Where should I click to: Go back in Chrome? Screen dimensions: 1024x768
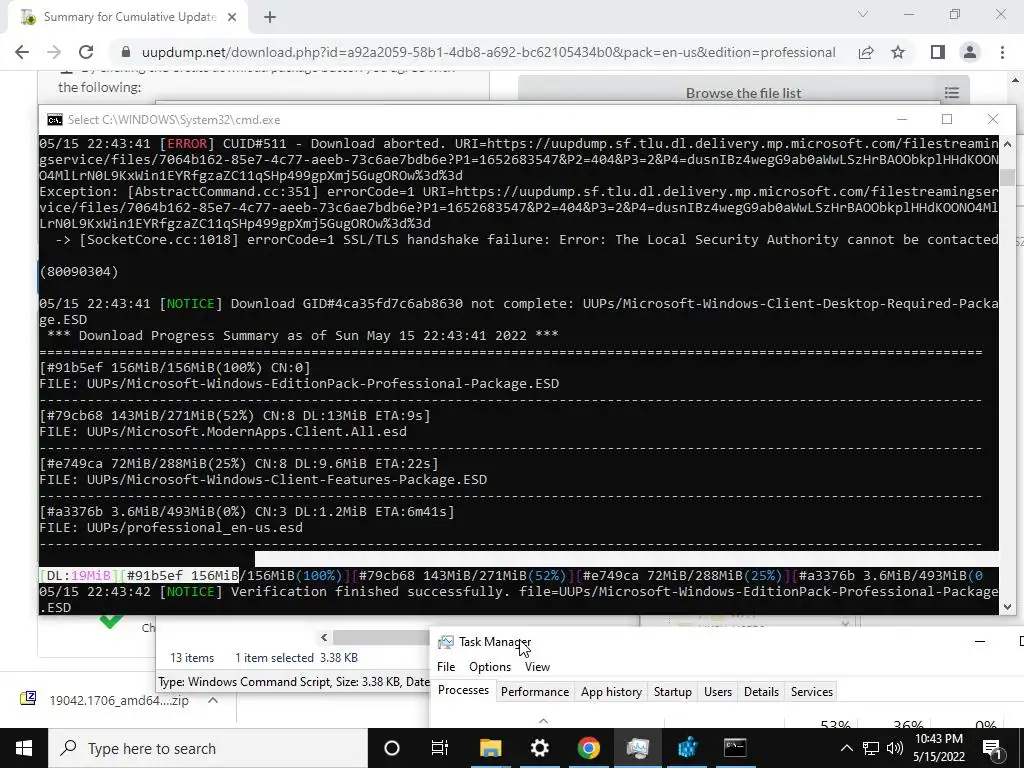pyautogui.click(x=22, y=52)
